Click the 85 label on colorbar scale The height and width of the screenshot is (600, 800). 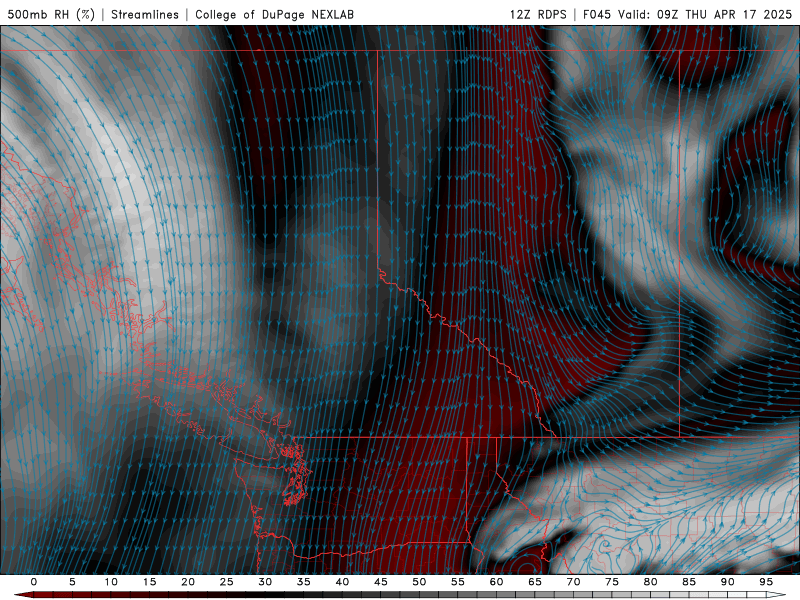tap(689, 582)
